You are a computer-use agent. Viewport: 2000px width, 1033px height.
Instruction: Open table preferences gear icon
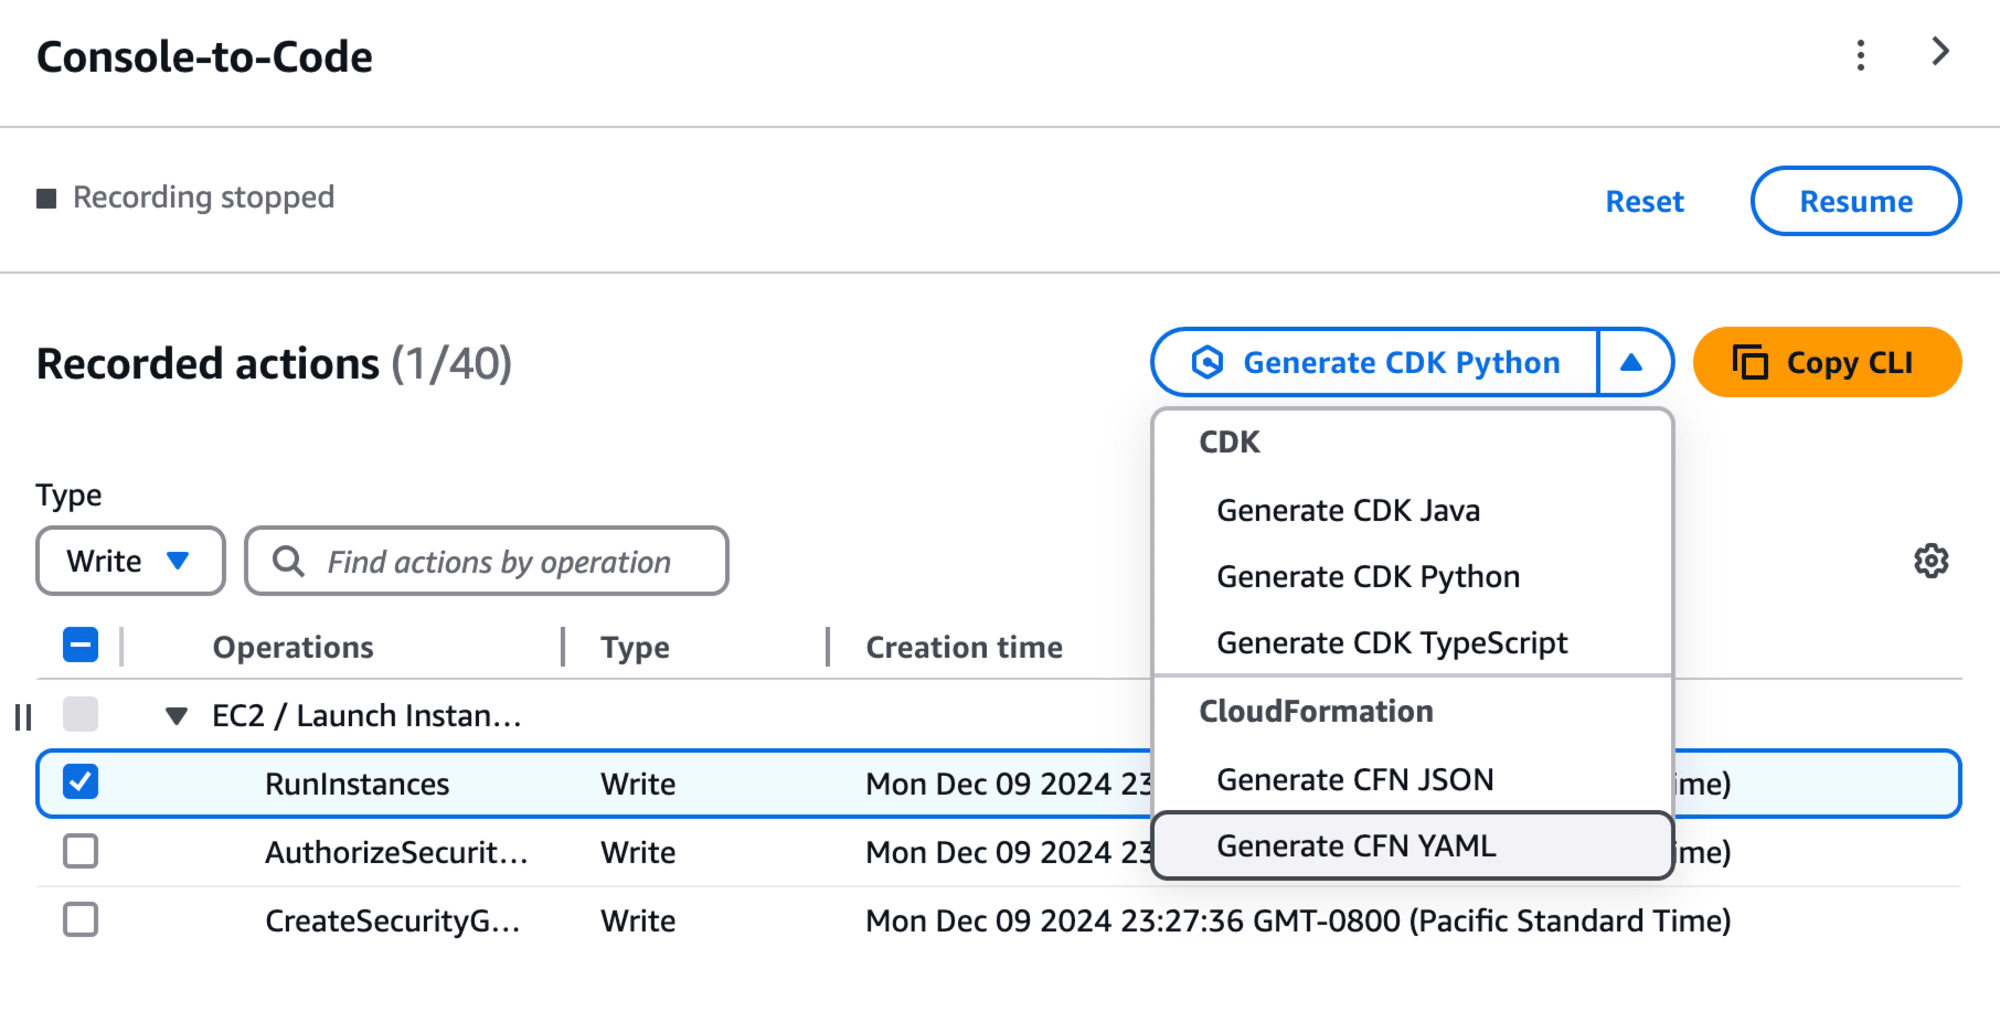(x=1931, y=561)
